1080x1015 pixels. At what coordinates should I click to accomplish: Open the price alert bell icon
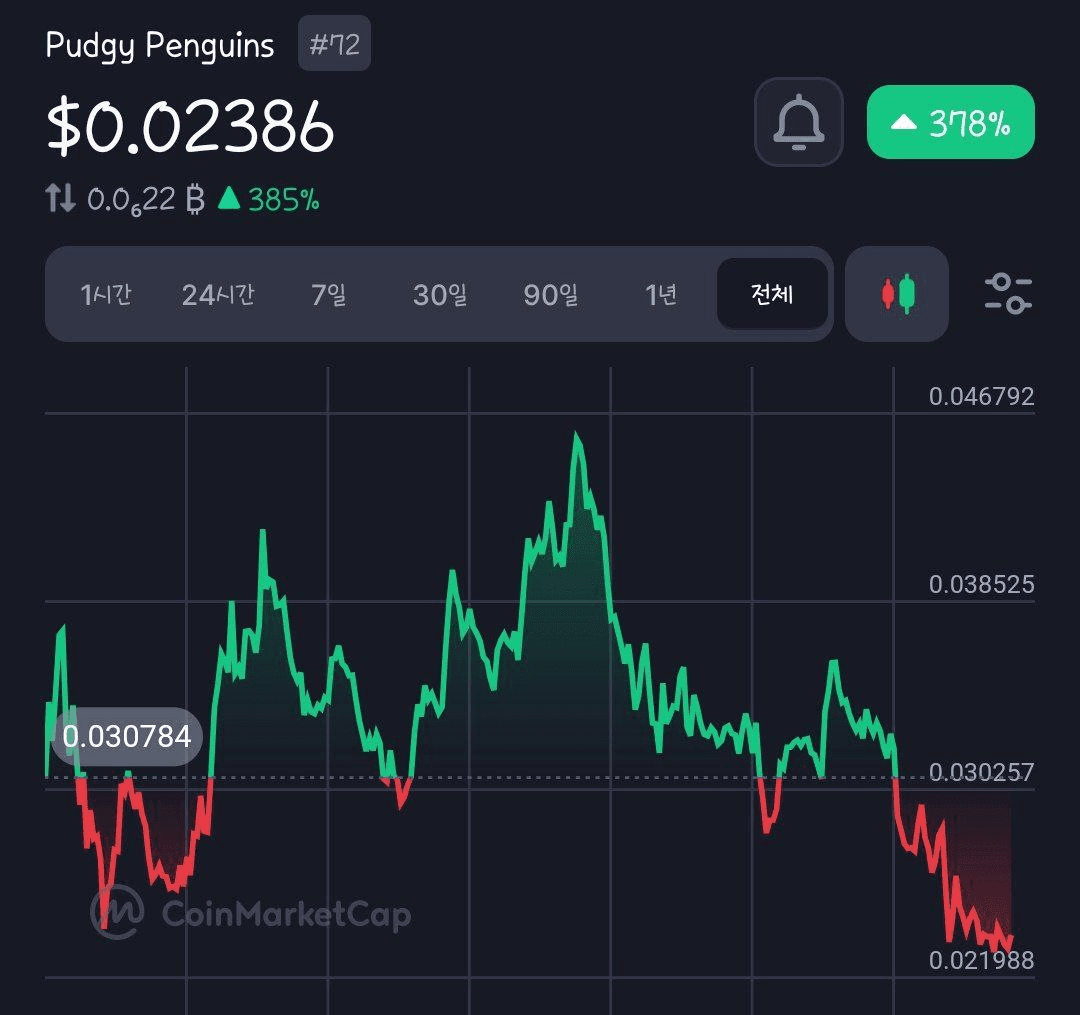(x=799, y=122)
